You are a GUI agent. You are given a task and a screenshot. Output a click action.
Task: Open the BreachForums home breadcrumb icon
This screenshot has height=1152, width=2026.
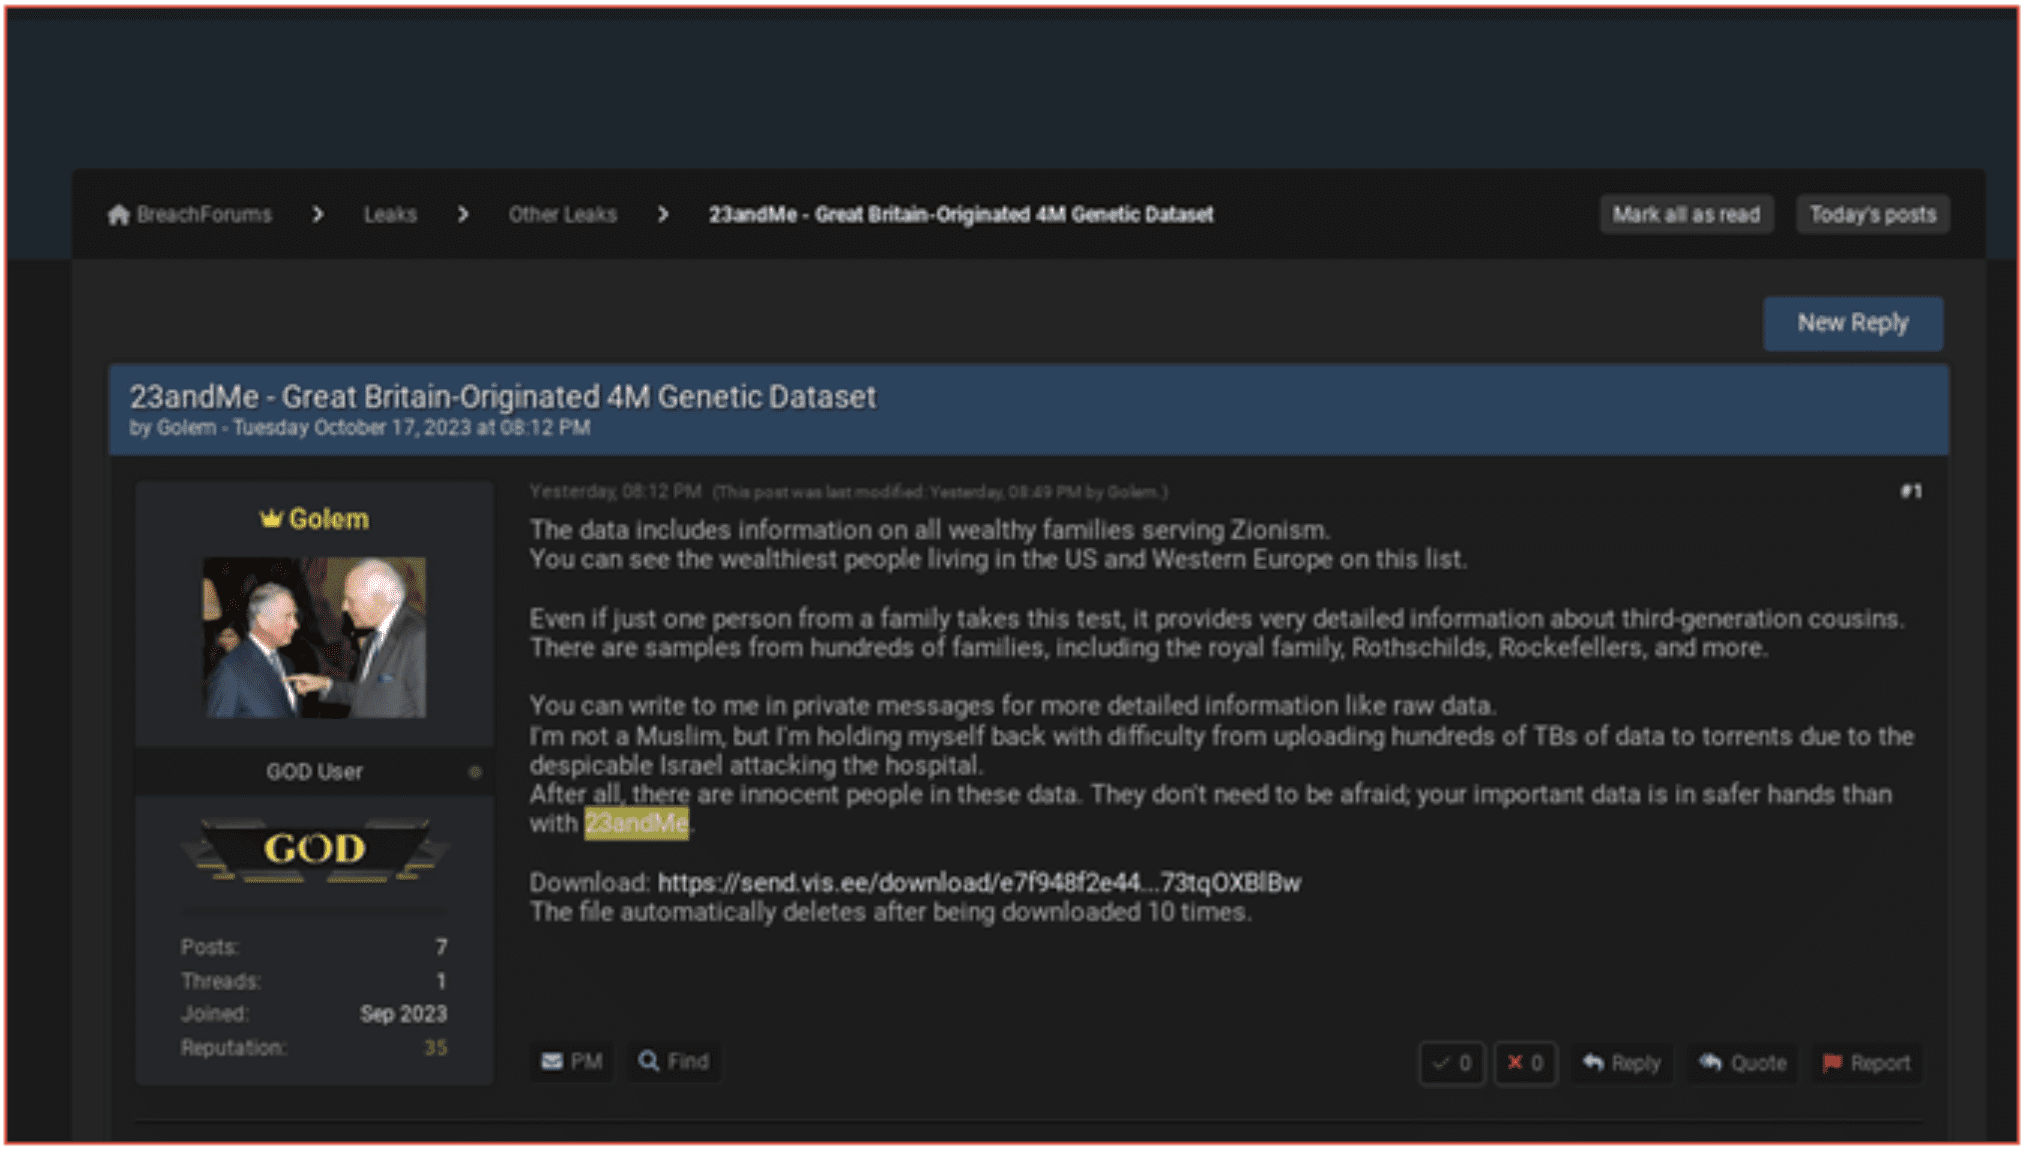(x=119, y=215)
